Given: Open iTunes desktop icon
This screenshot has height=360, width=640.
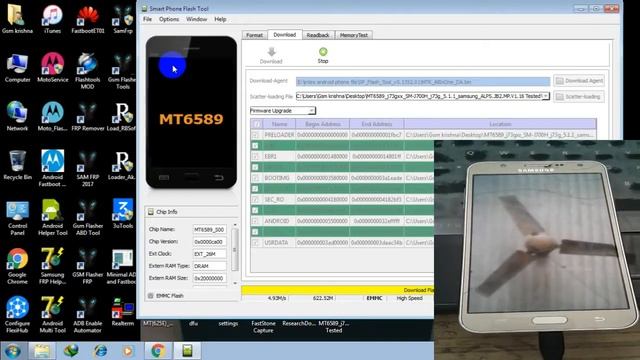Looking at the screenshot, I should pyautogui.click(x=52, y=19).
